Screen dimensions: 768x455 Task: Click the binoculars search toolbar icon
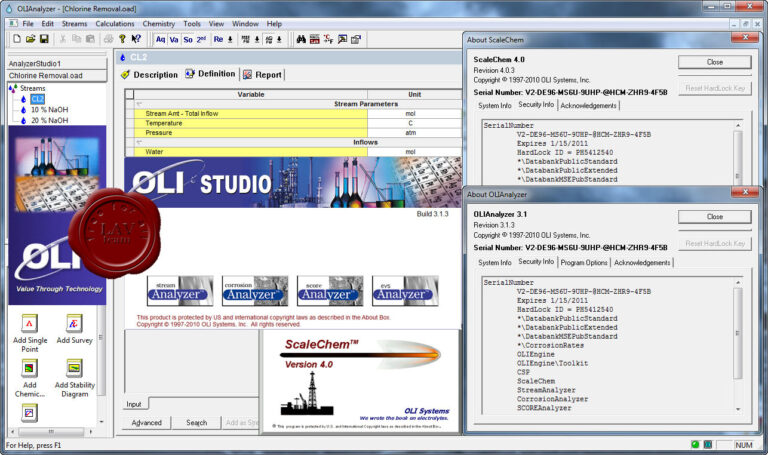(x=301, y=39)
